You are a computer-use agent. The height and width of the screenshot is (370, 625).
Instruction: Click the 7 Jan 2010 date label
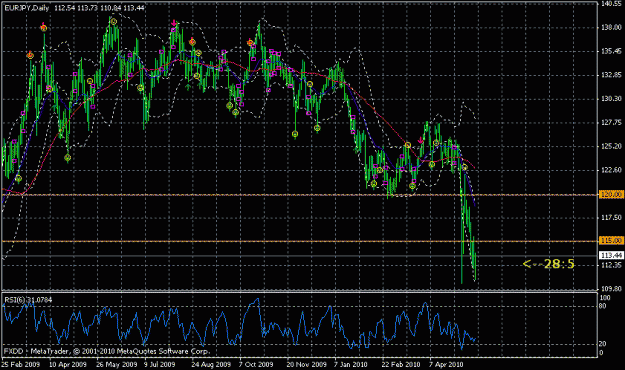pos(351,364)
